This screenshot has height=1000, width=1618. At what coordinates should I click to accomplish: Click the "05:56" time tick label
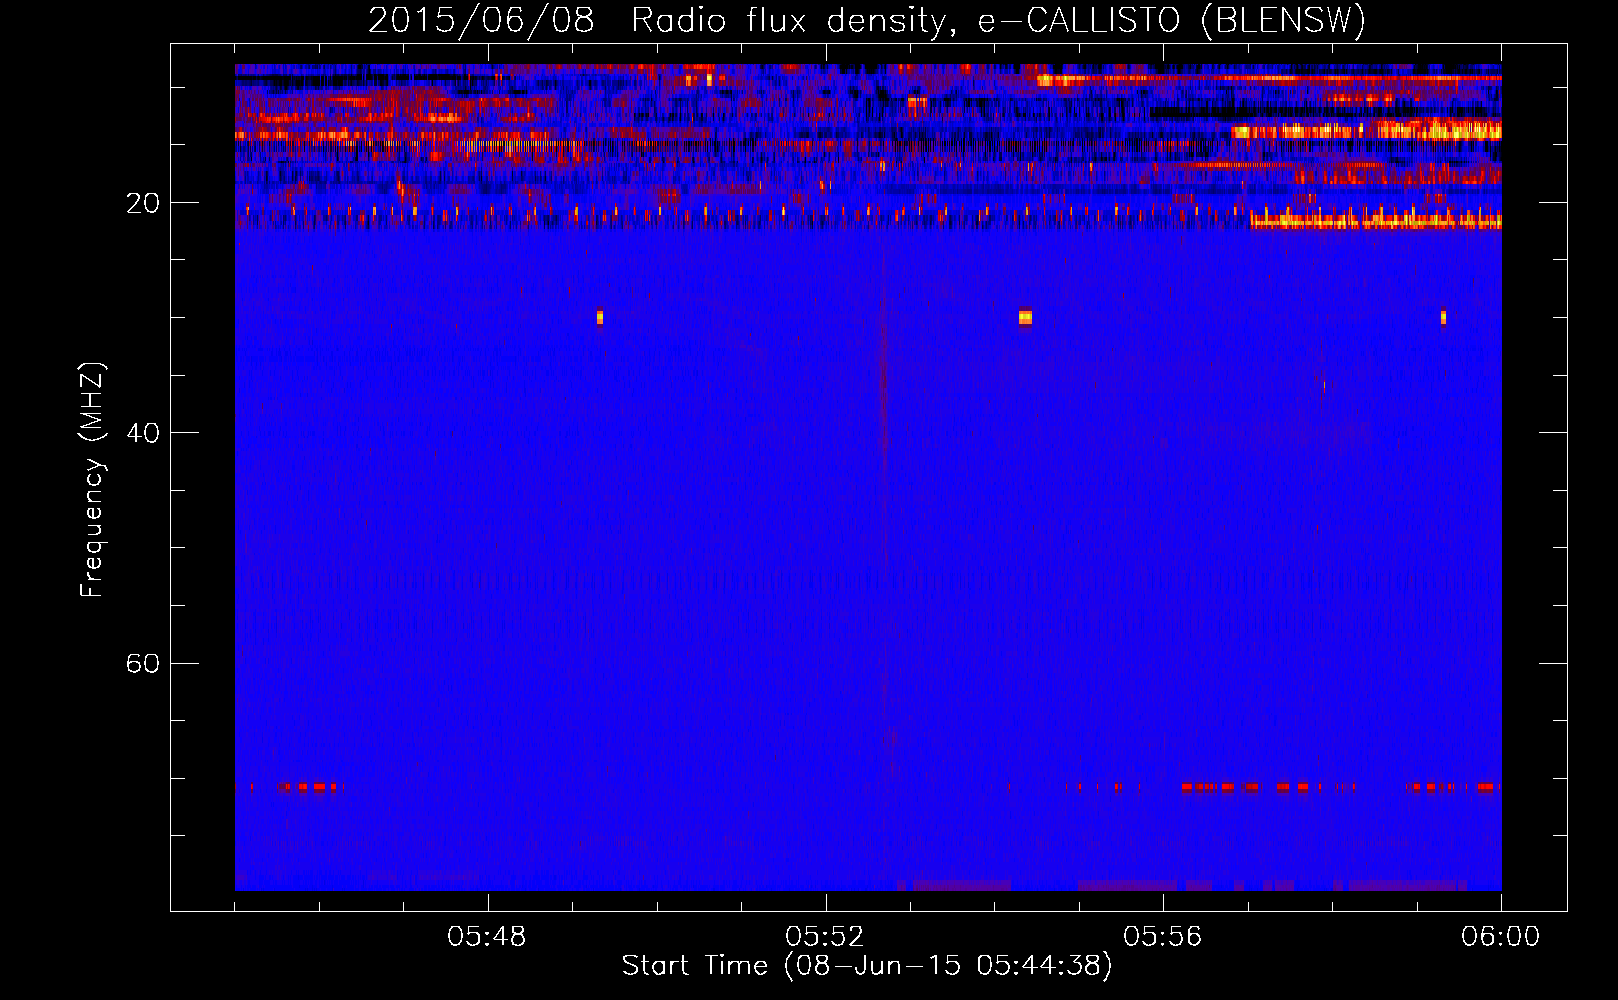(x=1163, y=937)
